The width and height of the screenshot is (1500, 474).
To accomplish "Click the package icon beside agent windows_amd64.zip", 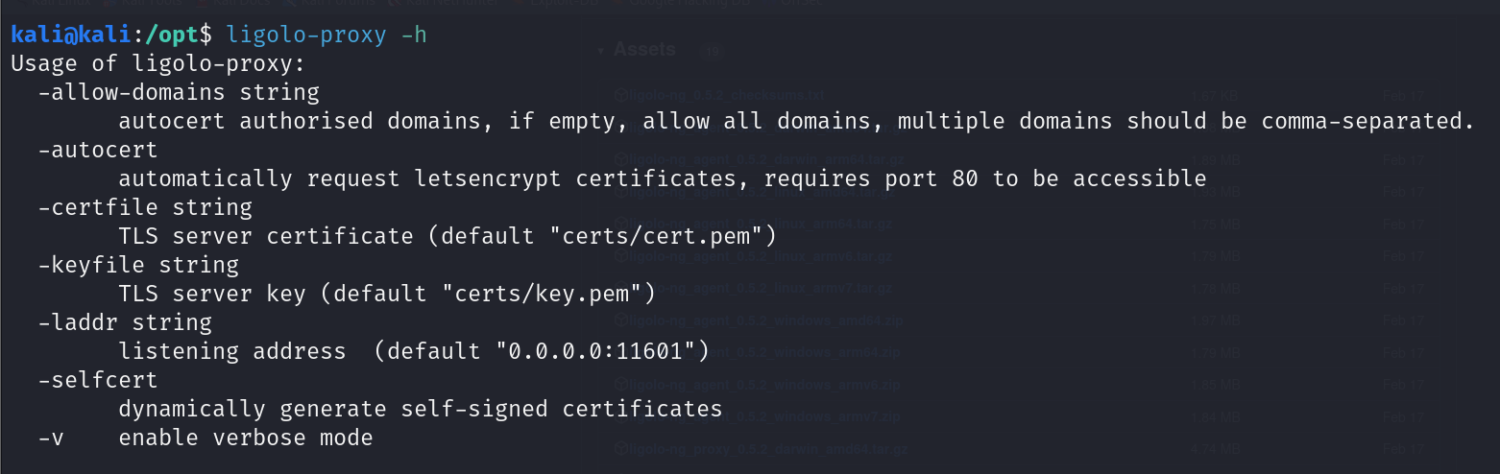I will tap(620, 320).
